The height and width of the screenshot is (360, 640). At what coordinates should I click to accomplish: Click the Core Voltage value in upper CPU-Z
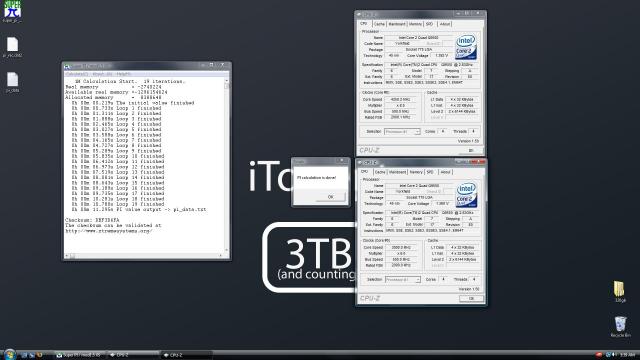[x=442, y=56]
